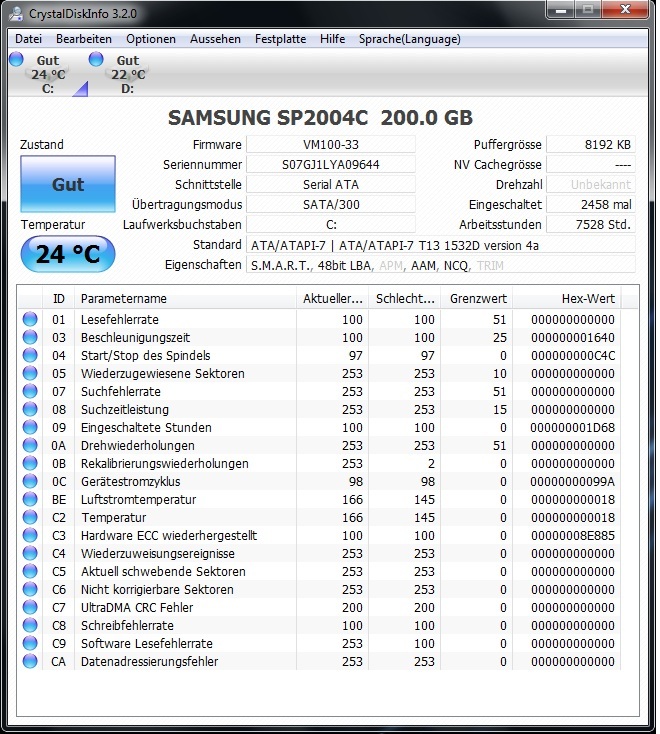
Task: Click the status orb for Wiederzuweisungsereignisse
Action: (x=30, y=553)
